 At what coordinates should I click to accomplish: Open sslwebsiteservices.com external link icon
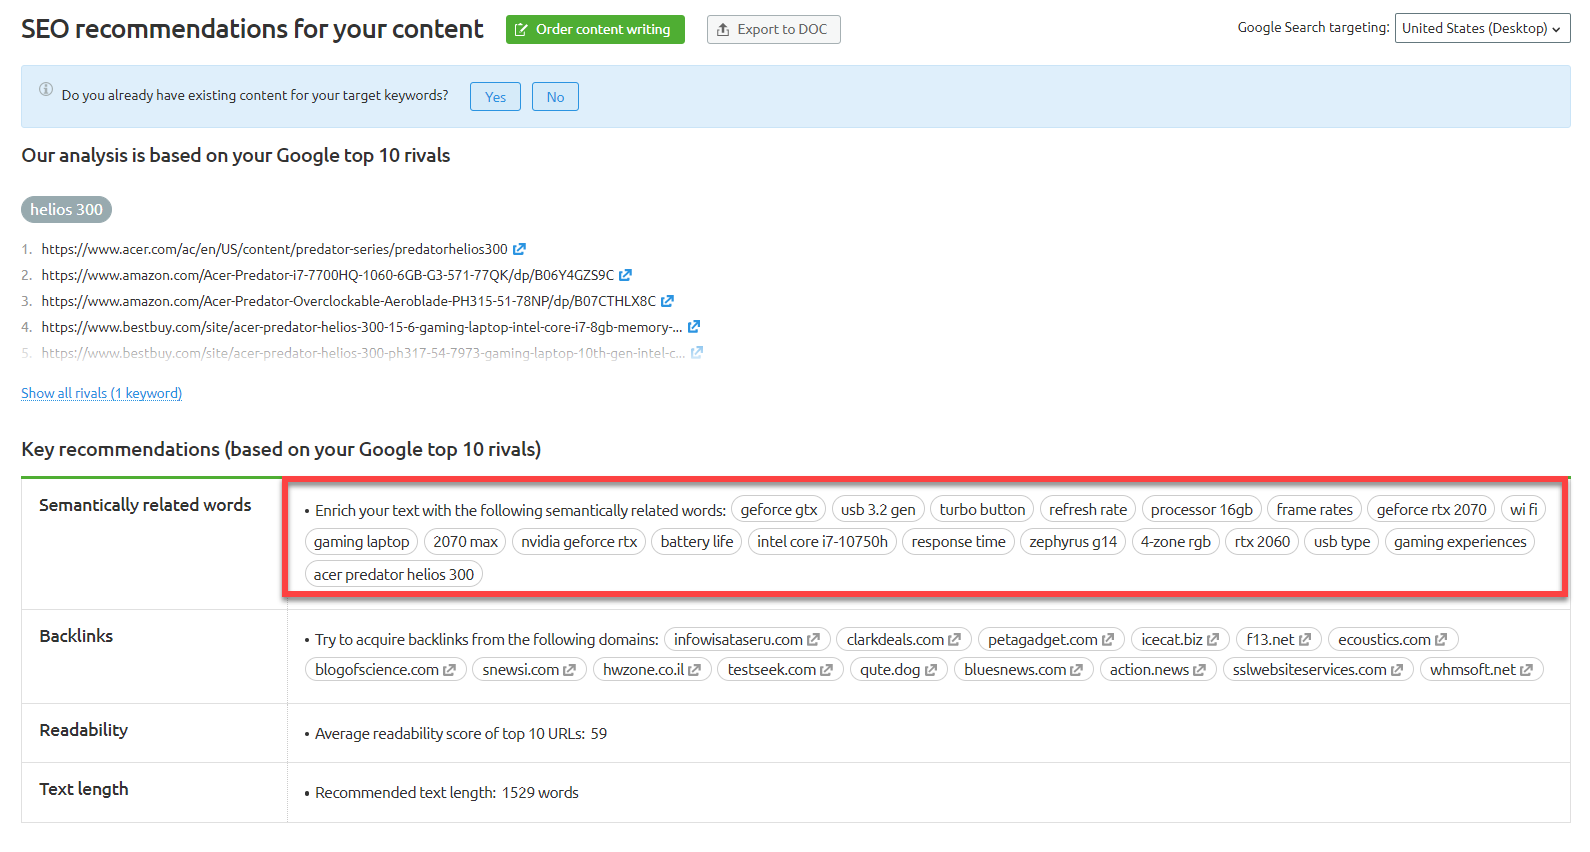coord(1397,670)
